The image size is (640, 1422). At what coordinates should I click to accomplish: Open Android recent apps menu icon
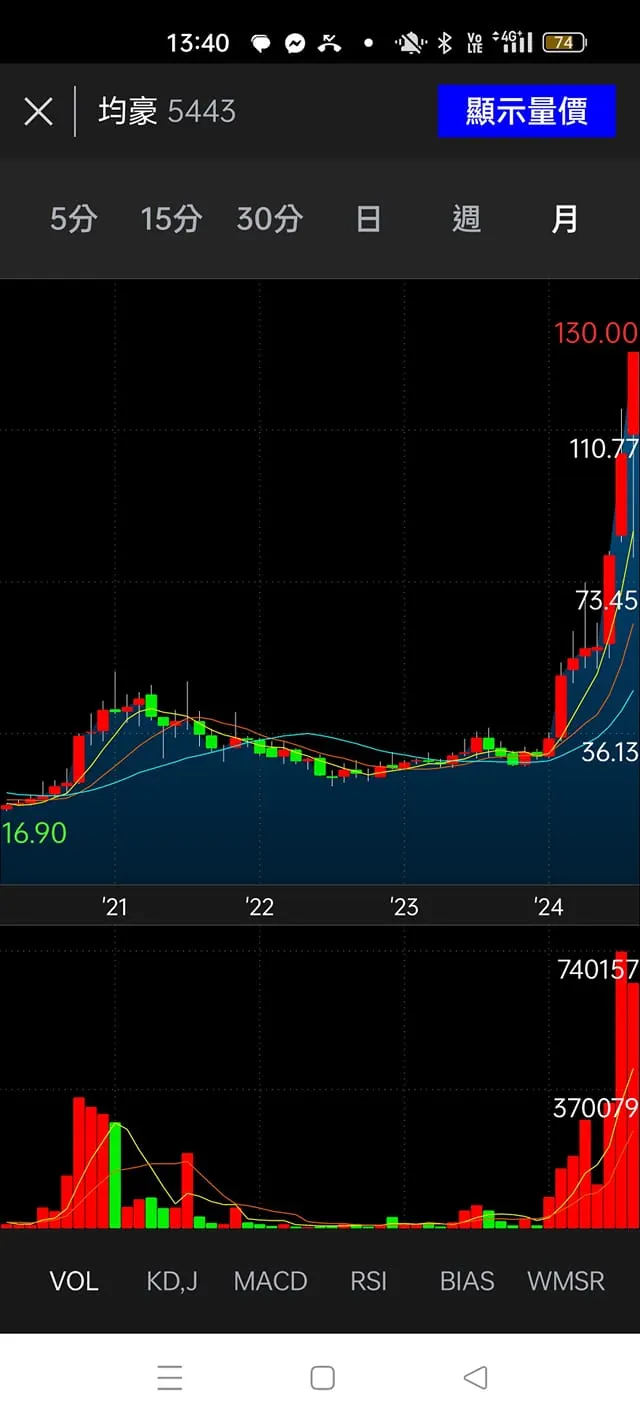click(170, 1378)
